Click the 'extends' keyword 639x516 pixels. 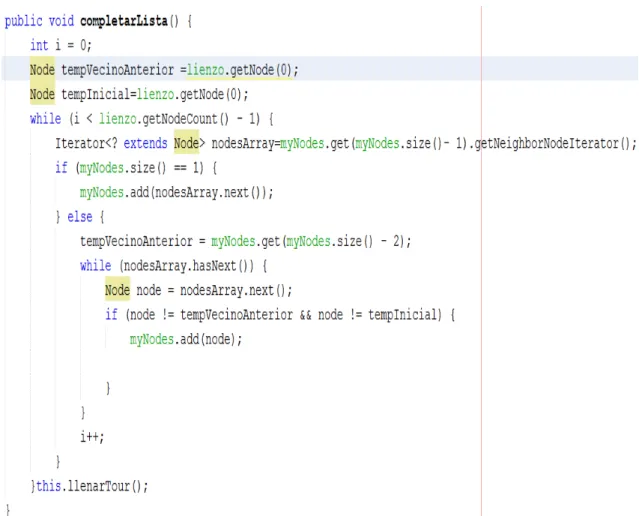click(x=145, y=143)
